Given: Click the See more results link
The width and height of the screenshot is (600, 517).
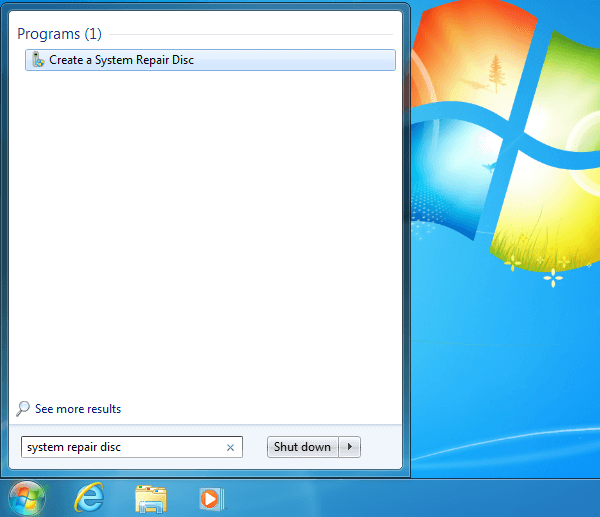Looking at the screenshot, I should 78,409.
